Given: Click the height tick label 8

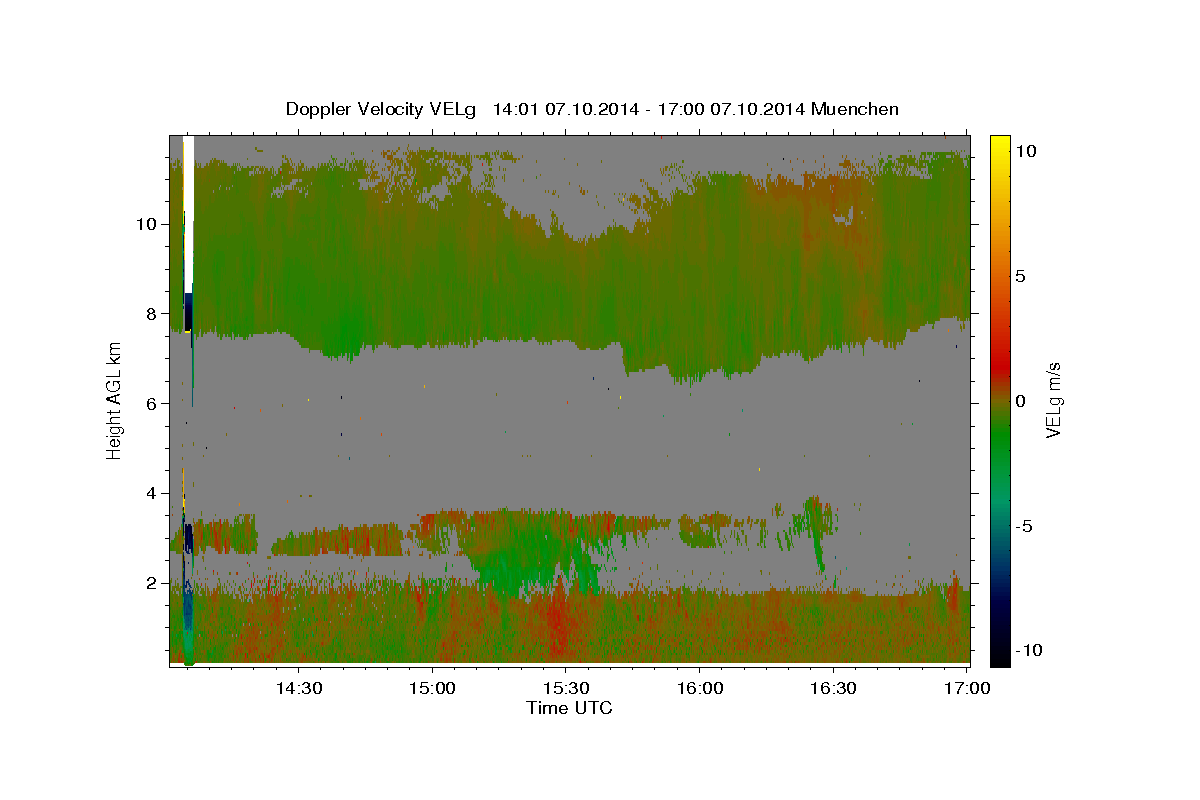Looking at the screenshot, I should tap(150, 313).
